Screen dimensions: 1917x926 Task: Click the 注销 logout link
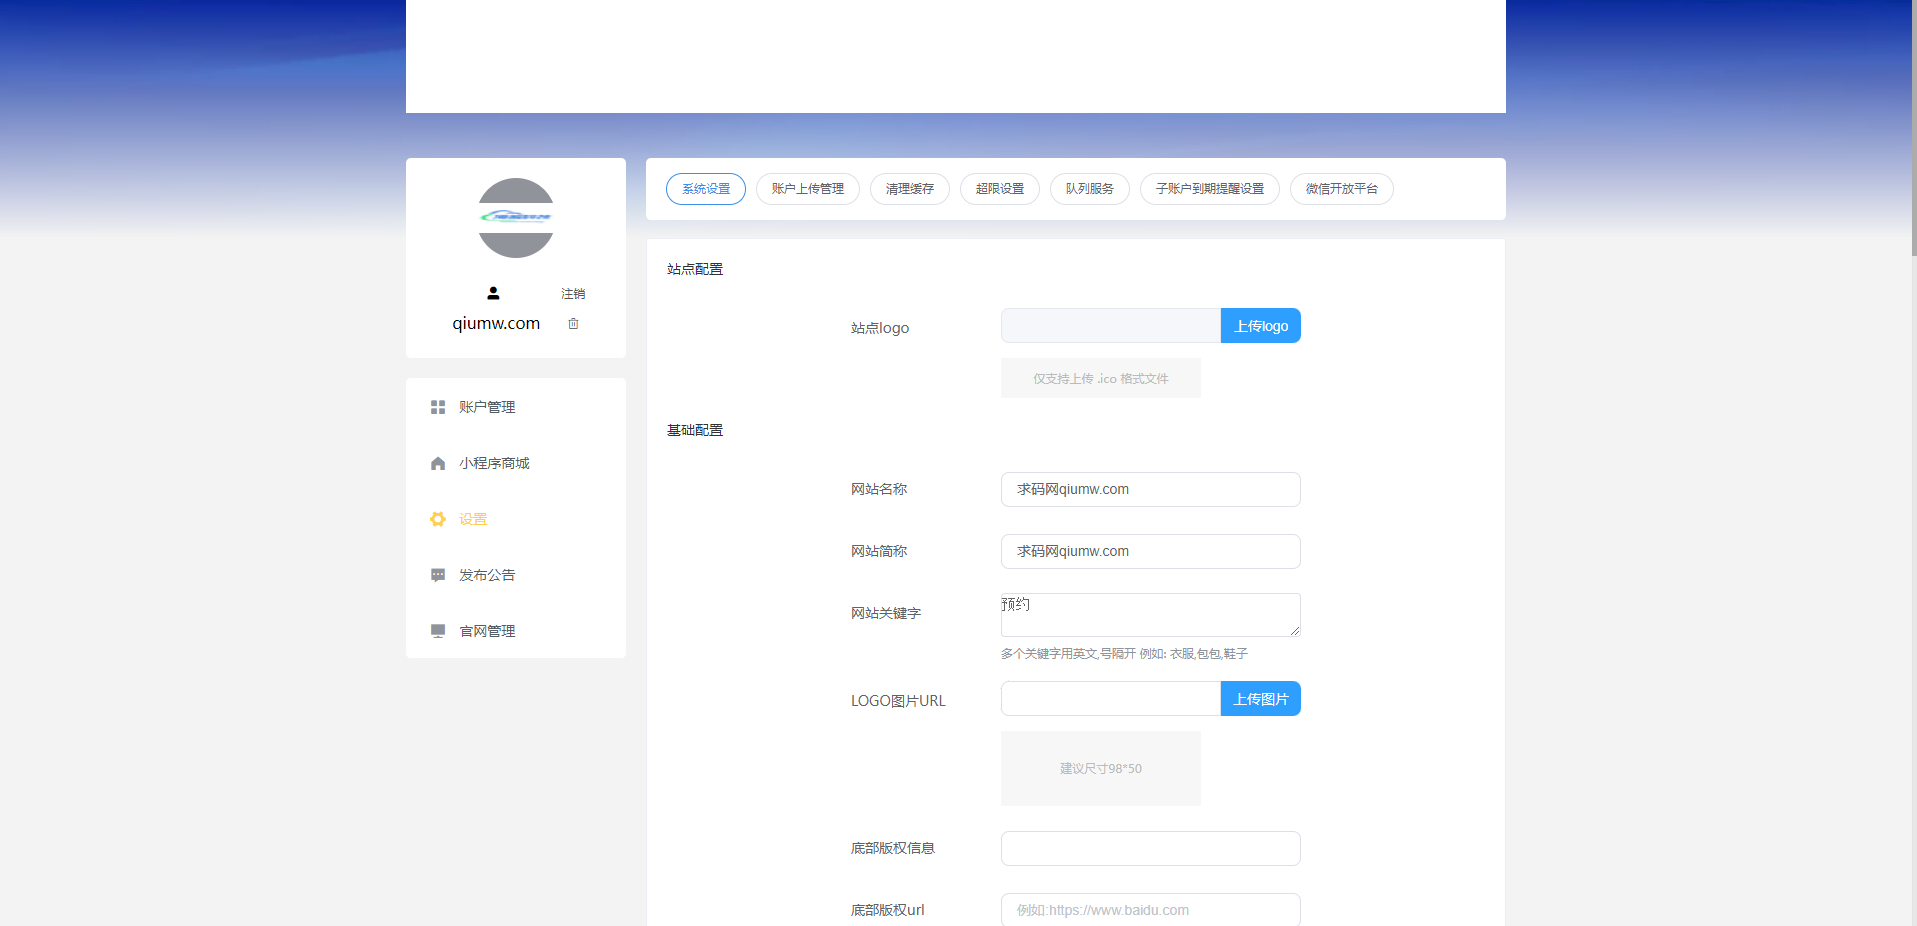tap(573, 294)
